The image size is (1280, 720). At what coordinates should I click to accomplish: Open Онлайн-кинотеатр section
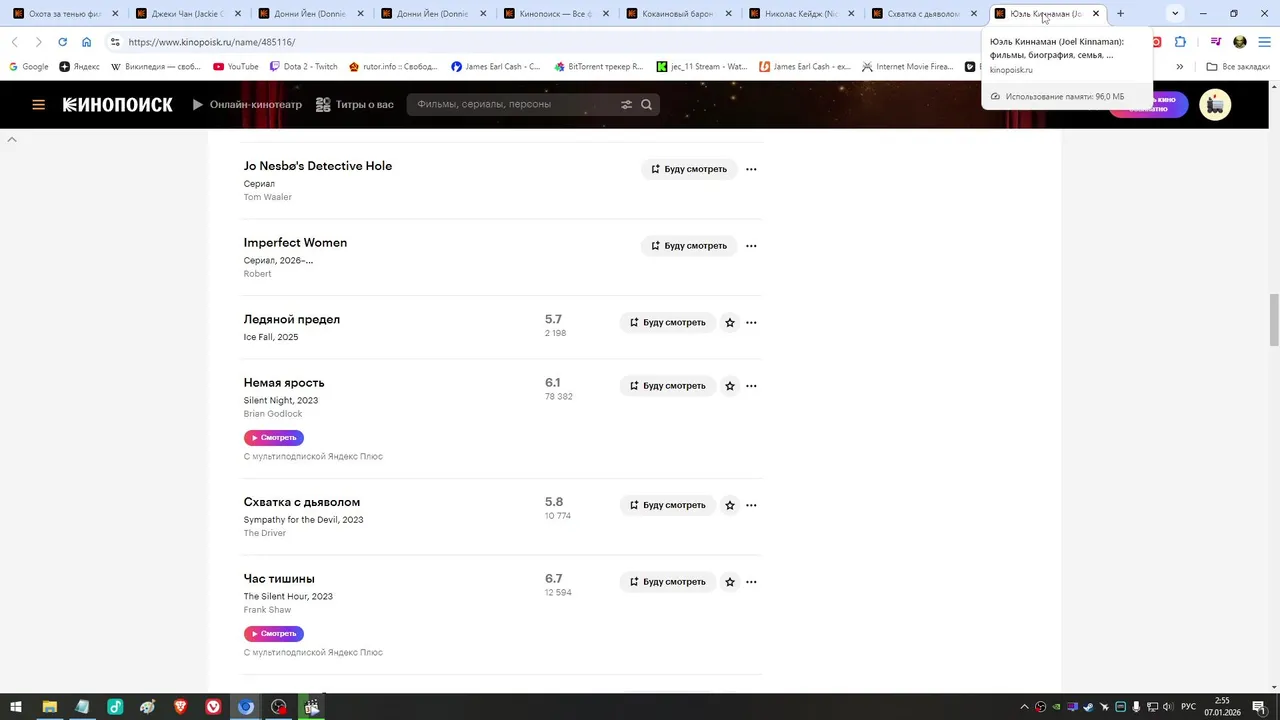pos(246,105)
